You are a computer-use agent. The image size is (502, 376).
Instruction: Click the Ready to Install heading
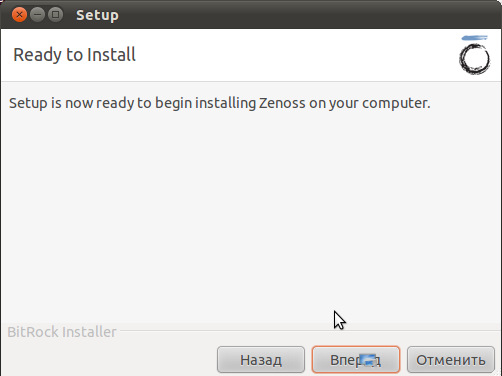(74, 55)
